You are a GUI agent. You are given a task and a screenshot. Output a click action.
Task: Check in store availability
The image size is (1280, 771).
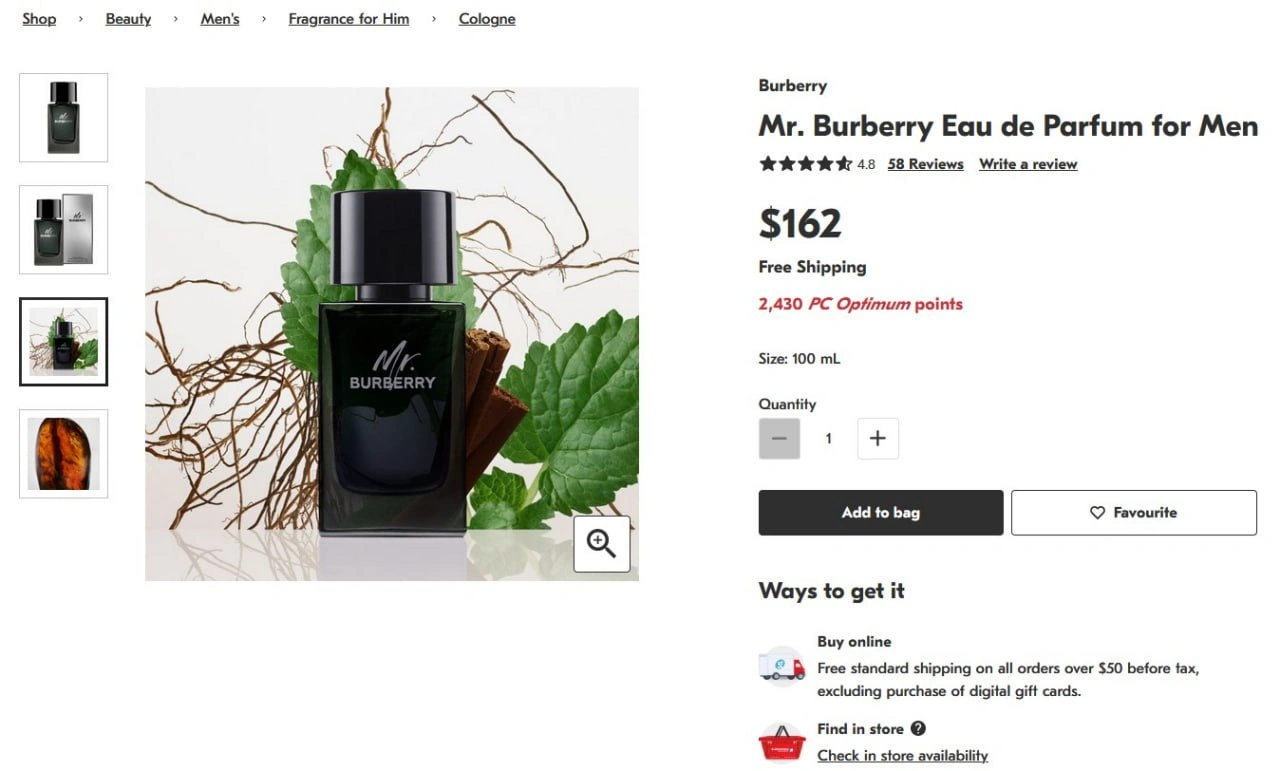coord(902,755)
